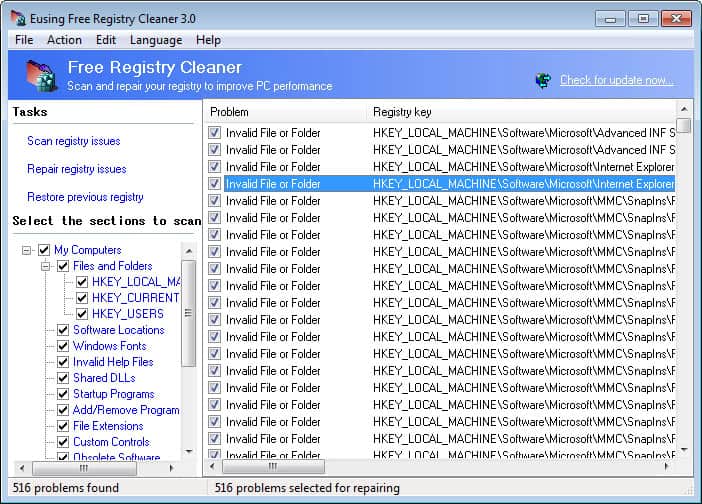
Task: Open the File menu
Action: point(24,40)
